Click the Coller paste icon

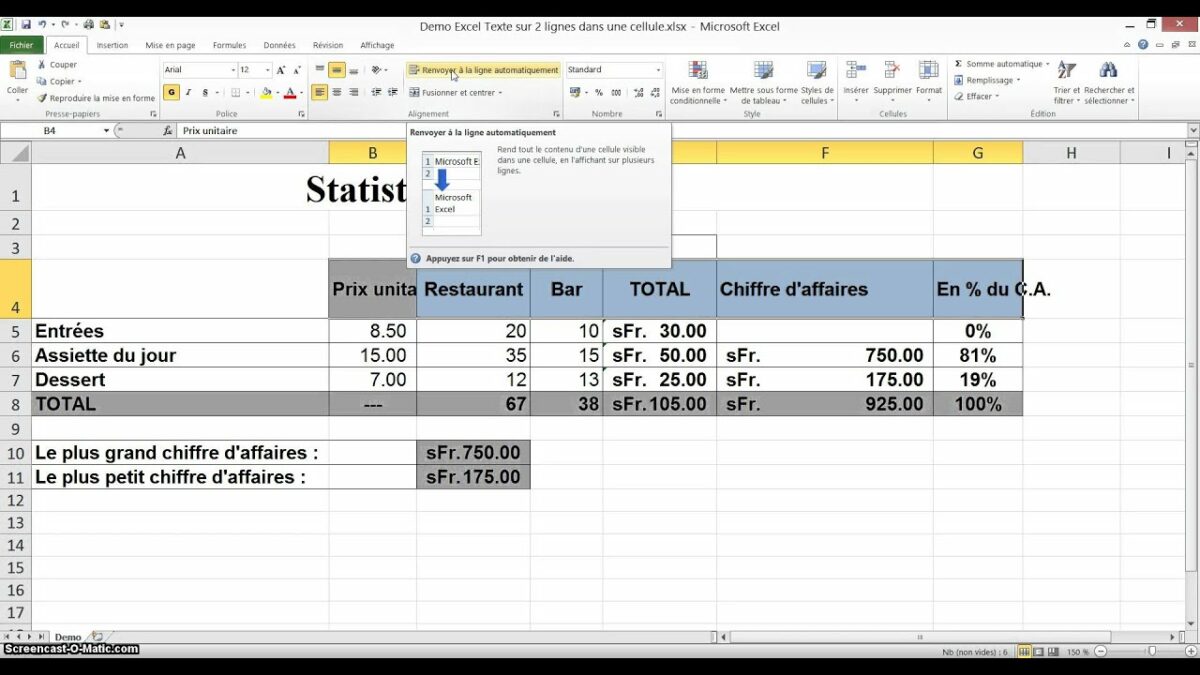17,73
